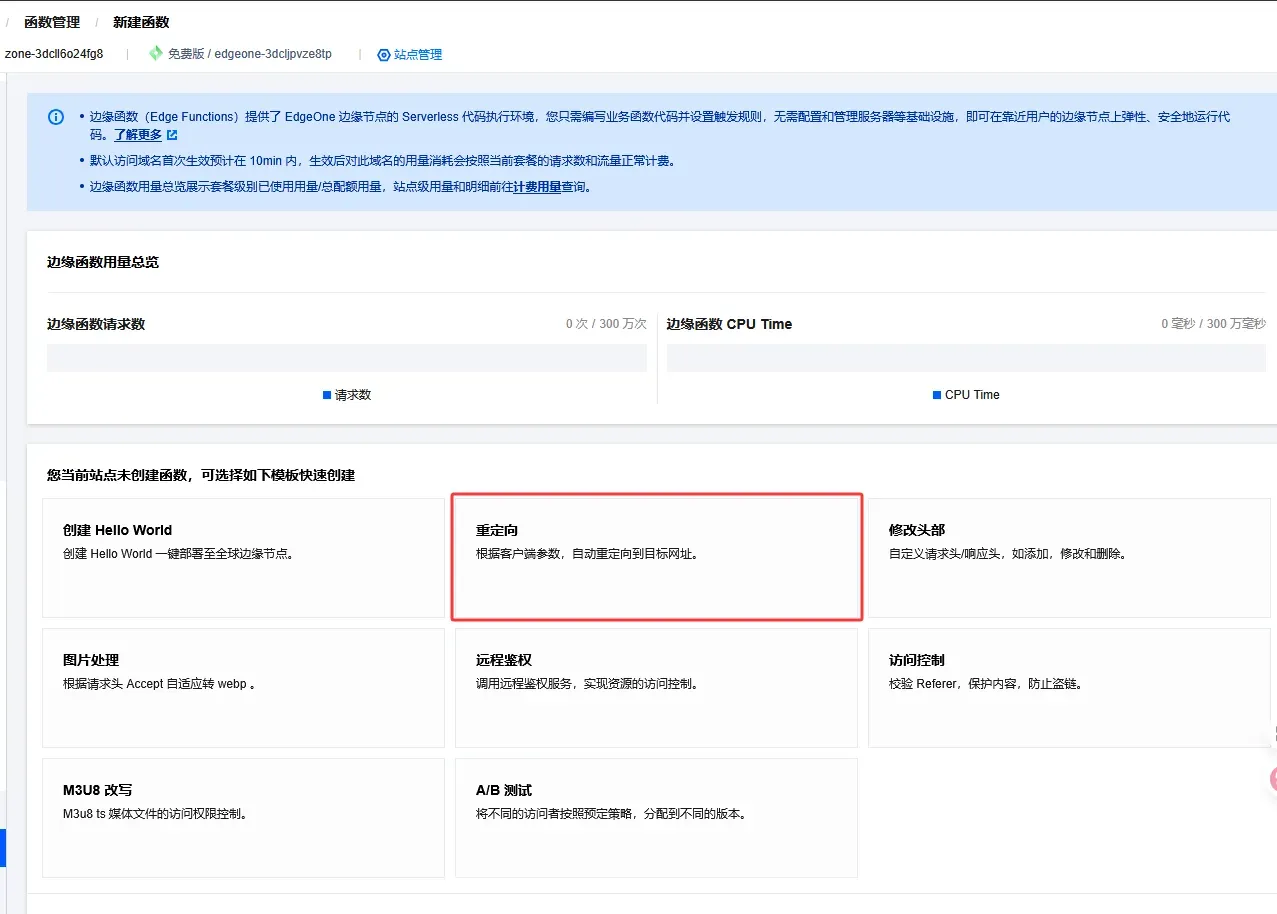This screenshot has height=914, width=1277.
Task: Go to 函数管理 in the breadcrumb
Action: click(52, 22)
